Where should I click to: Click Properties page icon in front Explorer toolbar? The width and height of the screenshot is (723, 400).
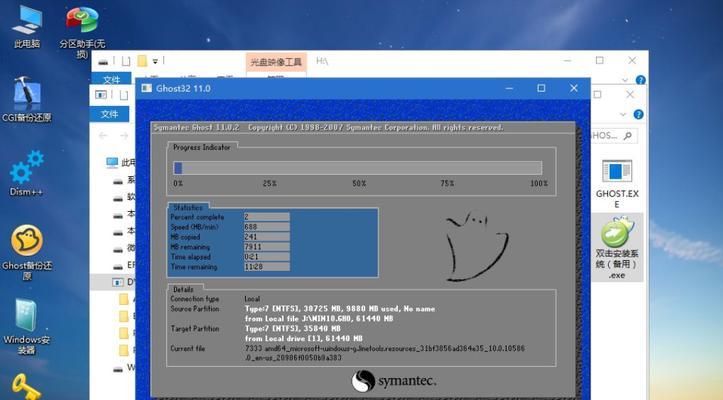[124, 95]
